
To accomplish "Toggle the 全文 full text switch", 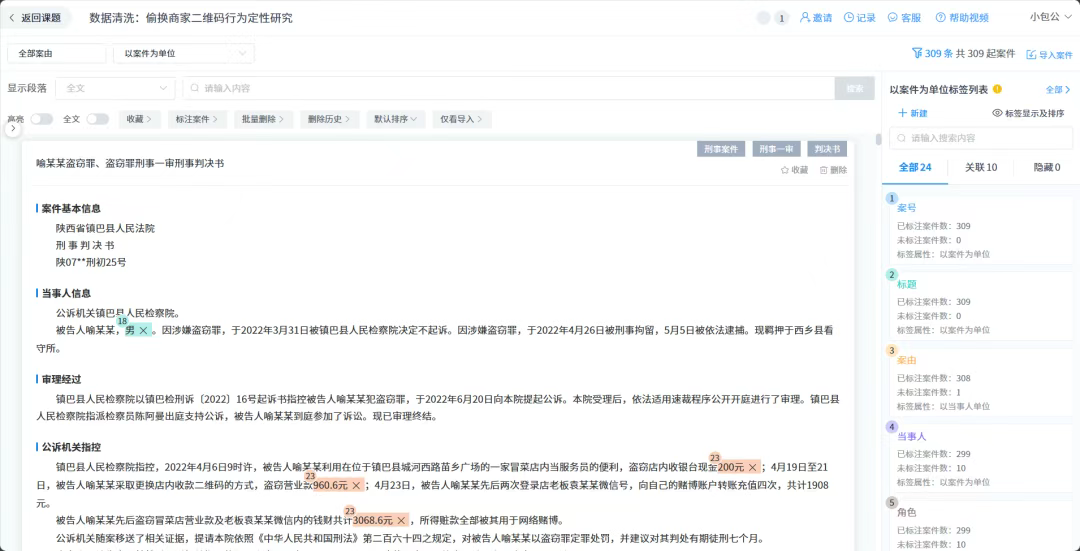I will point(97,119).
